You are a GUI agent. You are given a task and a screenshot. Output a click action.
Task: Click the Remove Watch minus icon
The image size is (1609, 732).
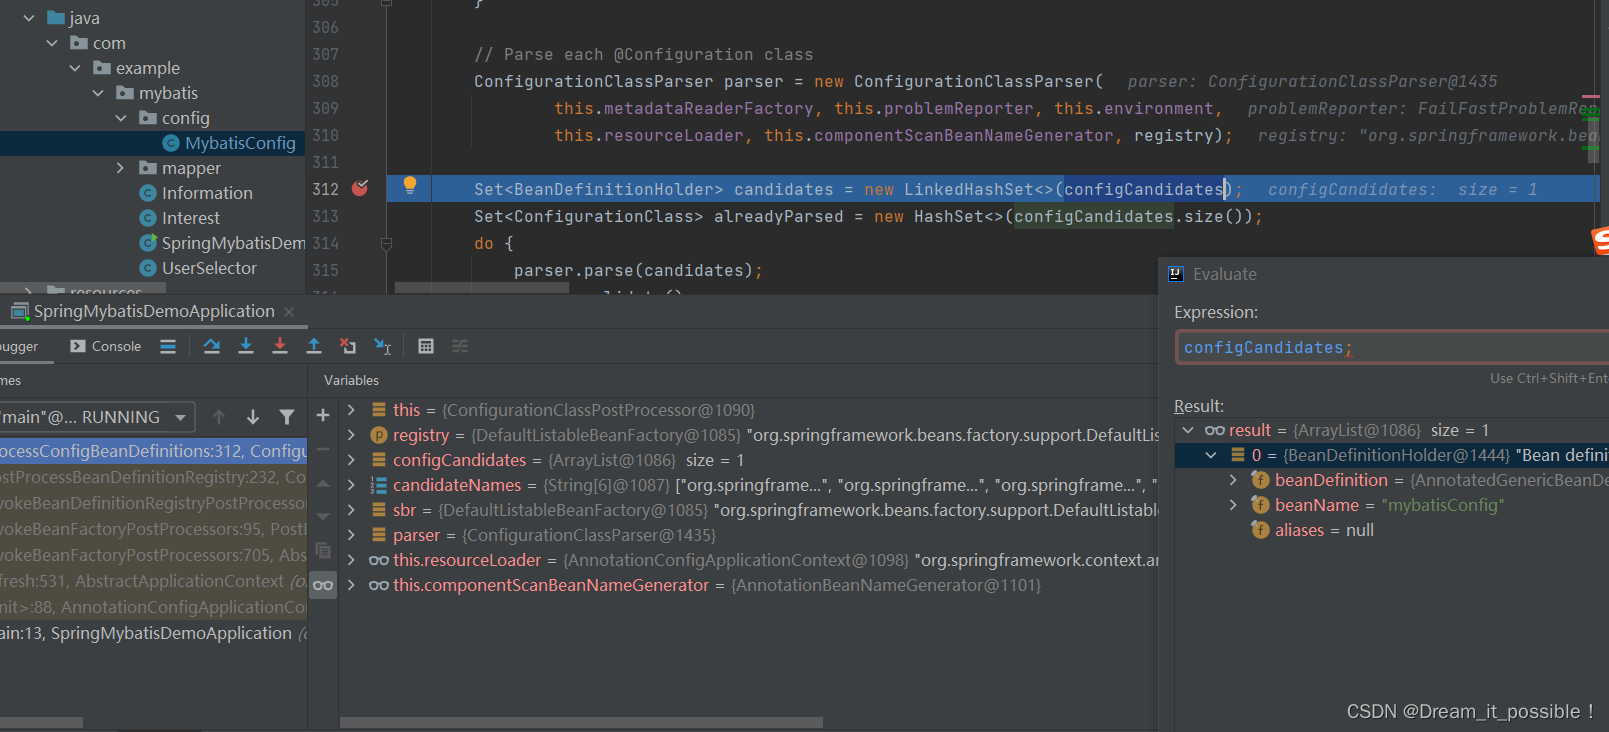323,450
